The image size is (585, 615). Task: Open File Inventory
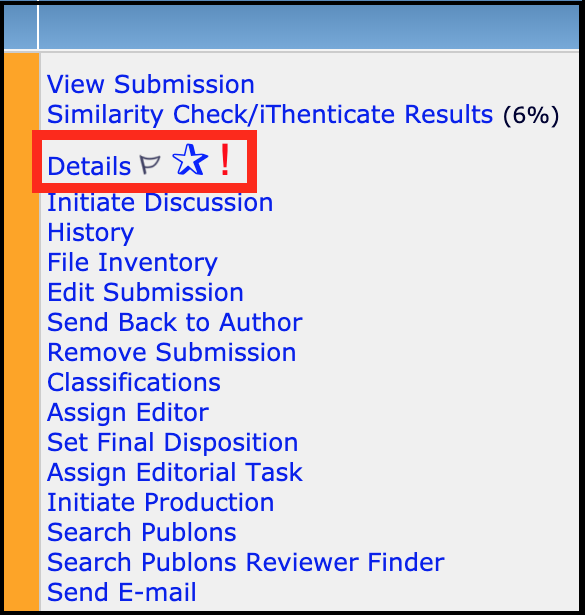click(132, 263)
